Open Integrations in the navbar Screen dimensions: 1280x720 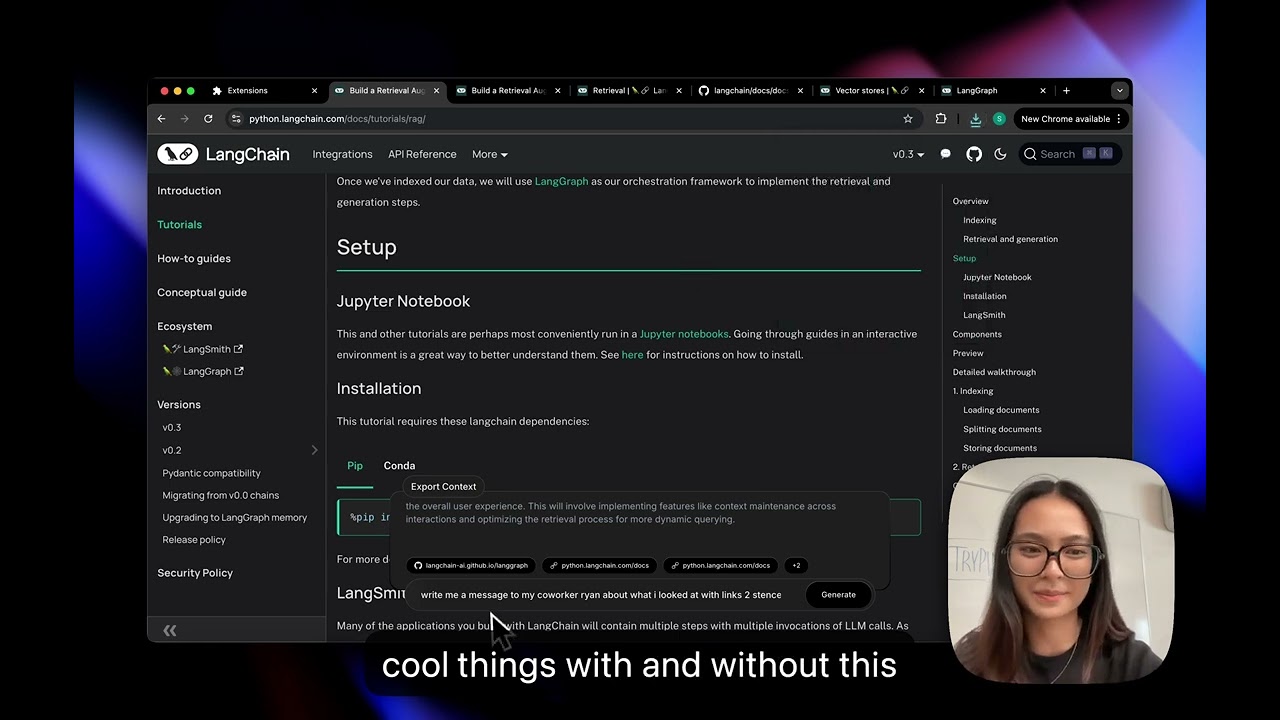click(x=342, y=154)
